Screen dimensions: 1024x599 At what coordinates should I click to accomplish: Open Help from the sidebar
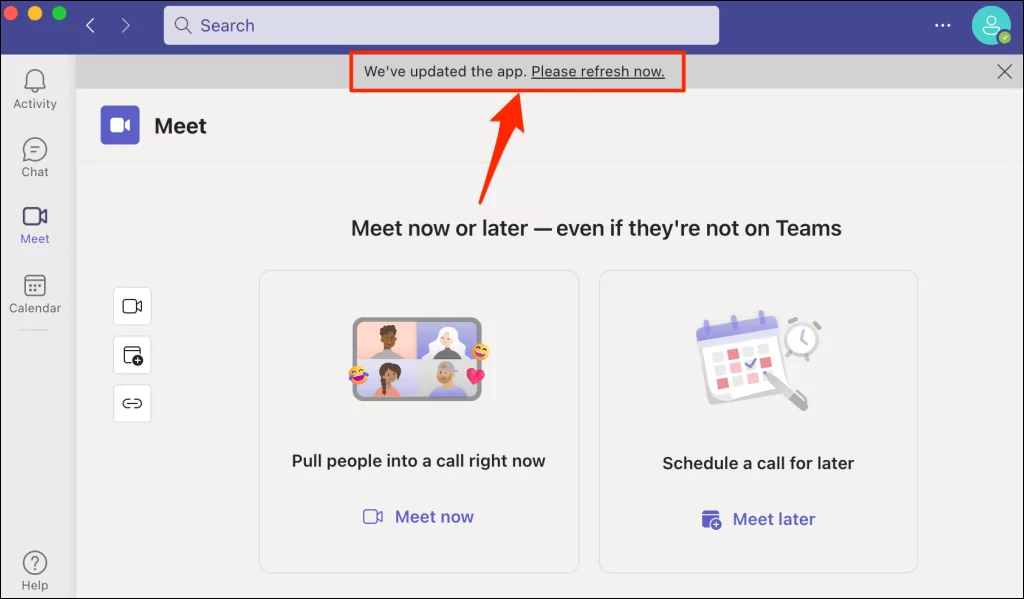35,571
